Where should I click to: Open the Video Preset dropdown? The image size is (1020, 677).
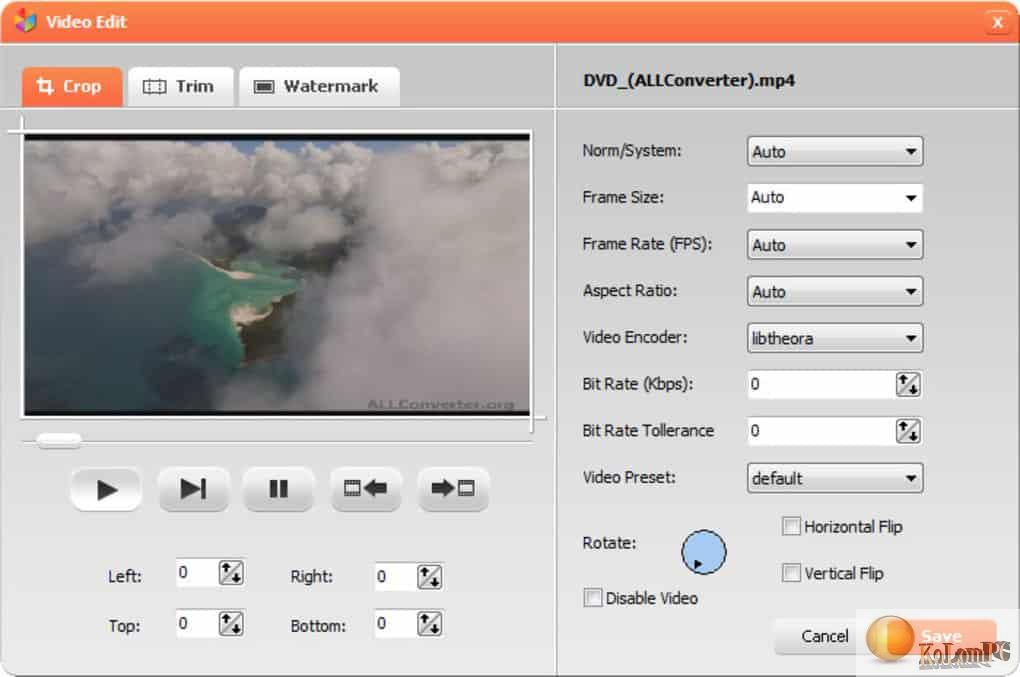(x=835, y=478)
